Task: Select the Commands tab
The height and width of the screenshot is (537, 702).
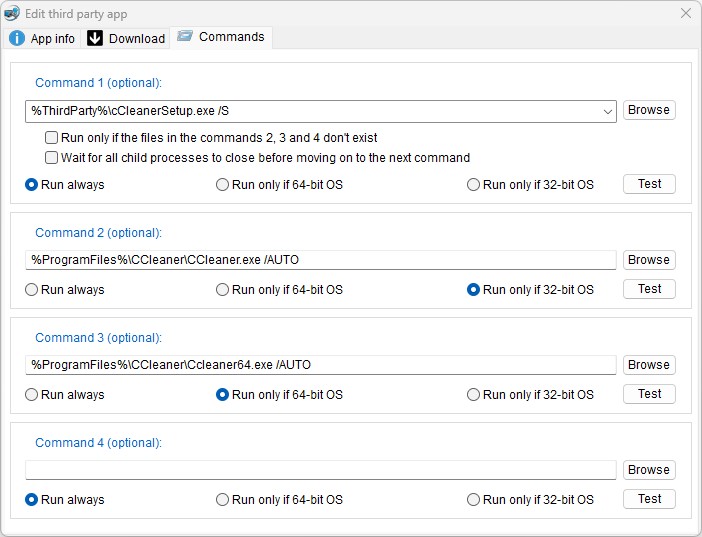Action: click(x=221, y=37)
